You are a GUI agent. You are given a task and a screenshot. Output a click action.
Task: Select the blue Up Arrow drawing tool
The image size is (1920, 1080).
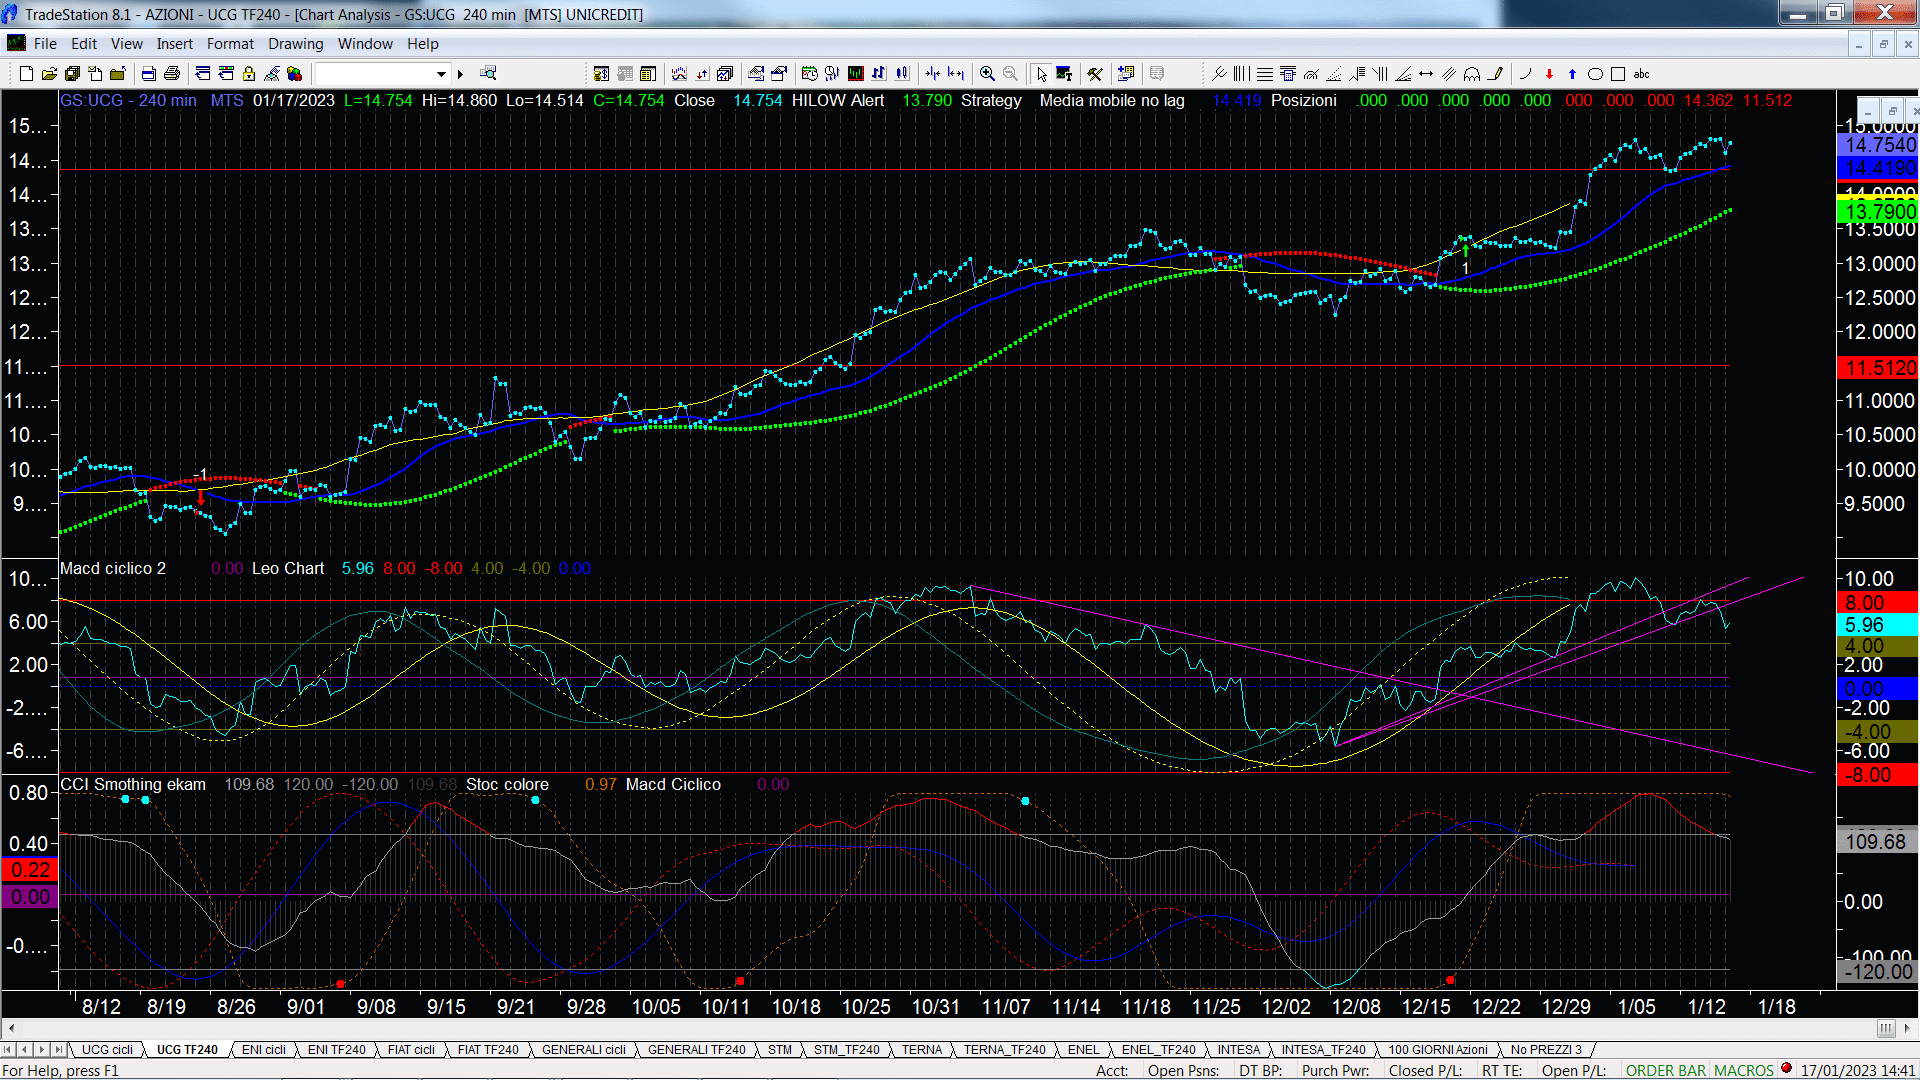tap(1572, 73)
